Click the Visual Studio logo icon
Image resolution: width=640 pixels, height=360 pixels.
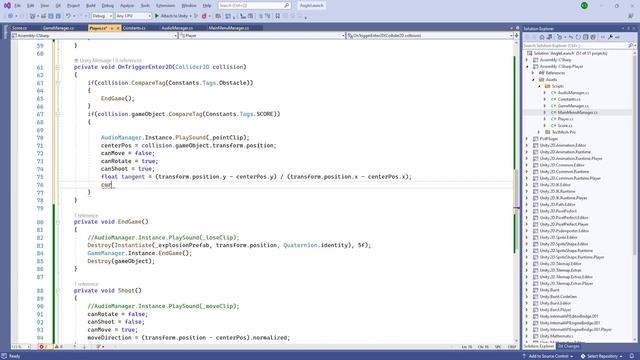point(7,6)
